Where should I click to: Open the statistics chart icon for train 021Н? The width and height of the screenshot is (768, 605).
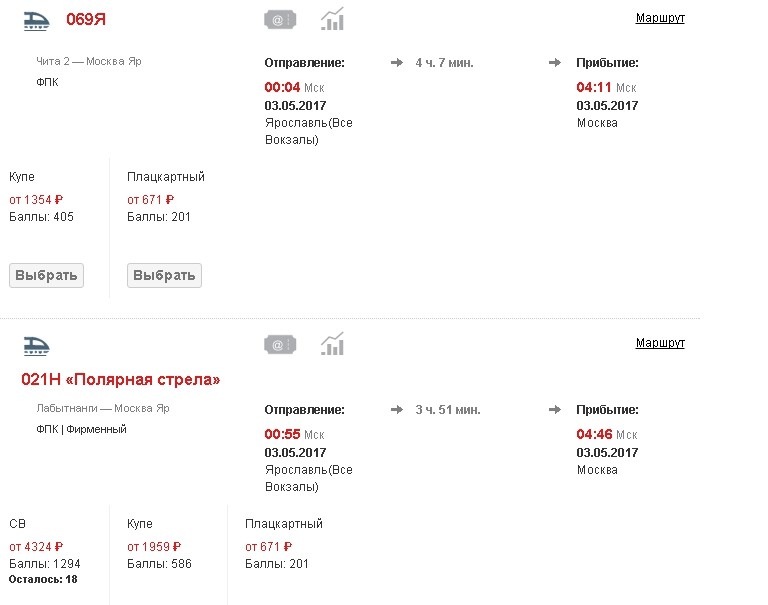(x=332, y=345)
